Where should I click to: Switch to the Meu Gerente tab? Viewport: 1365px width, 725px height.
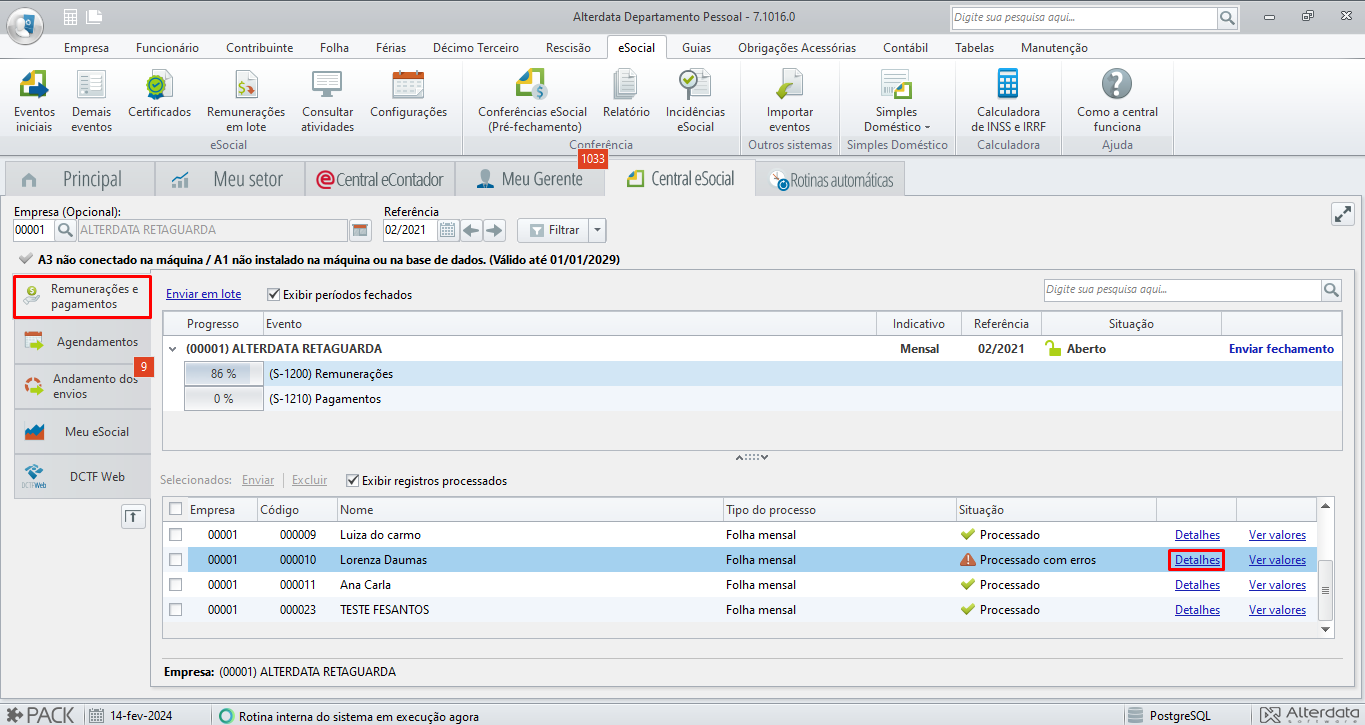point(530,179)
